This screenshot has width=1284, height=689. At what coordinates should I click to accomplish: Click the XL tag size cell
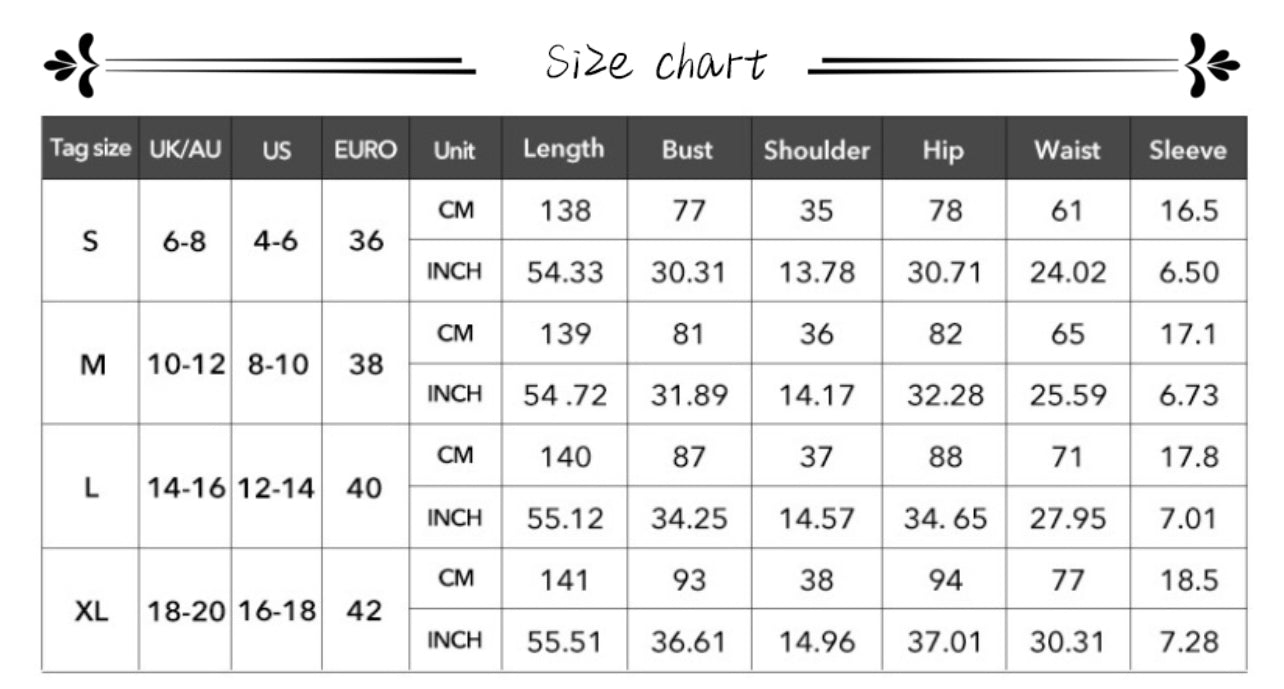(91, 610)
